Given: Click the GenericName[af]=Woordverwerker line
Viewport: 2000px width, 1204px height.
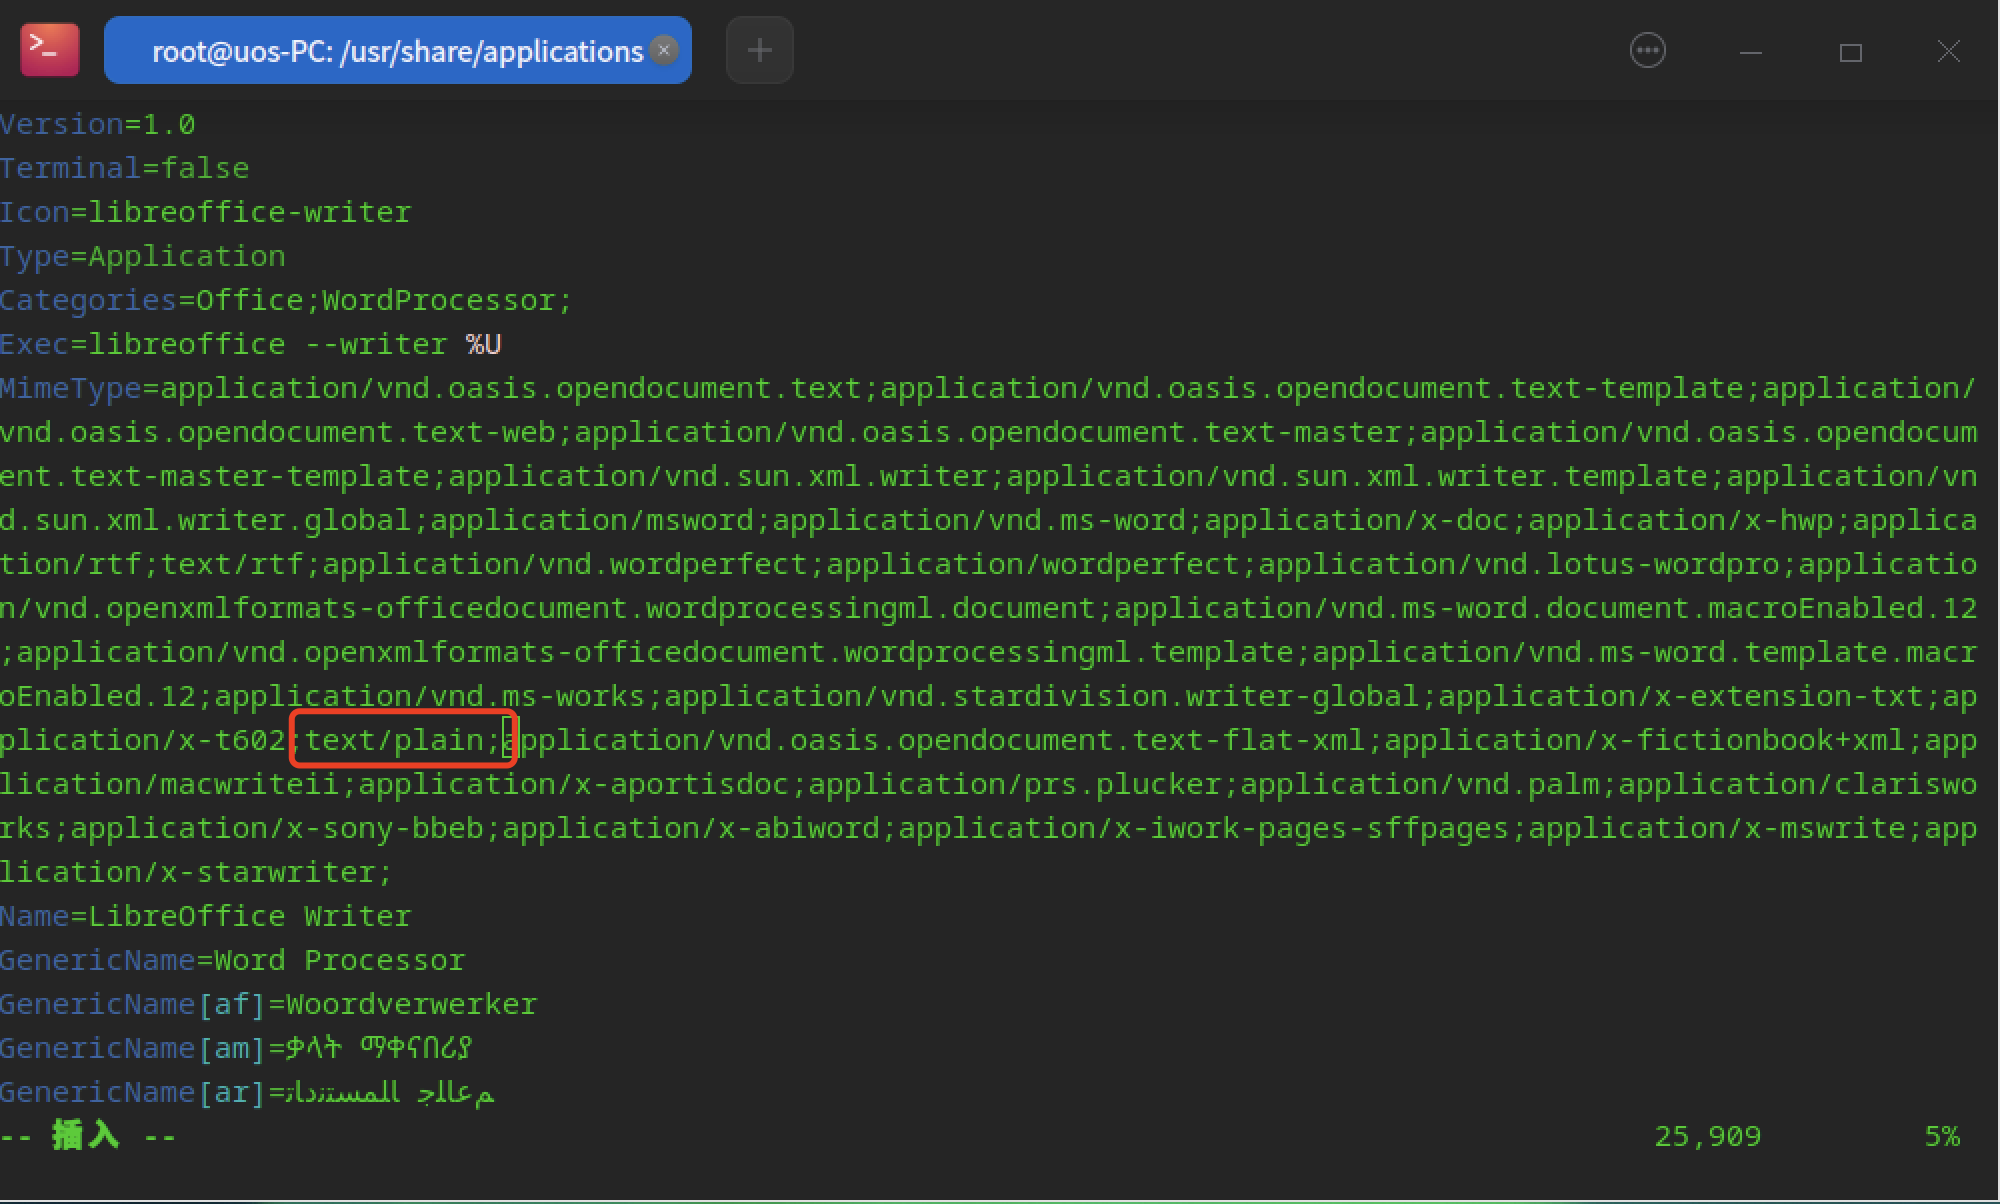Looking at the screenshot, I should point(268,1004).
